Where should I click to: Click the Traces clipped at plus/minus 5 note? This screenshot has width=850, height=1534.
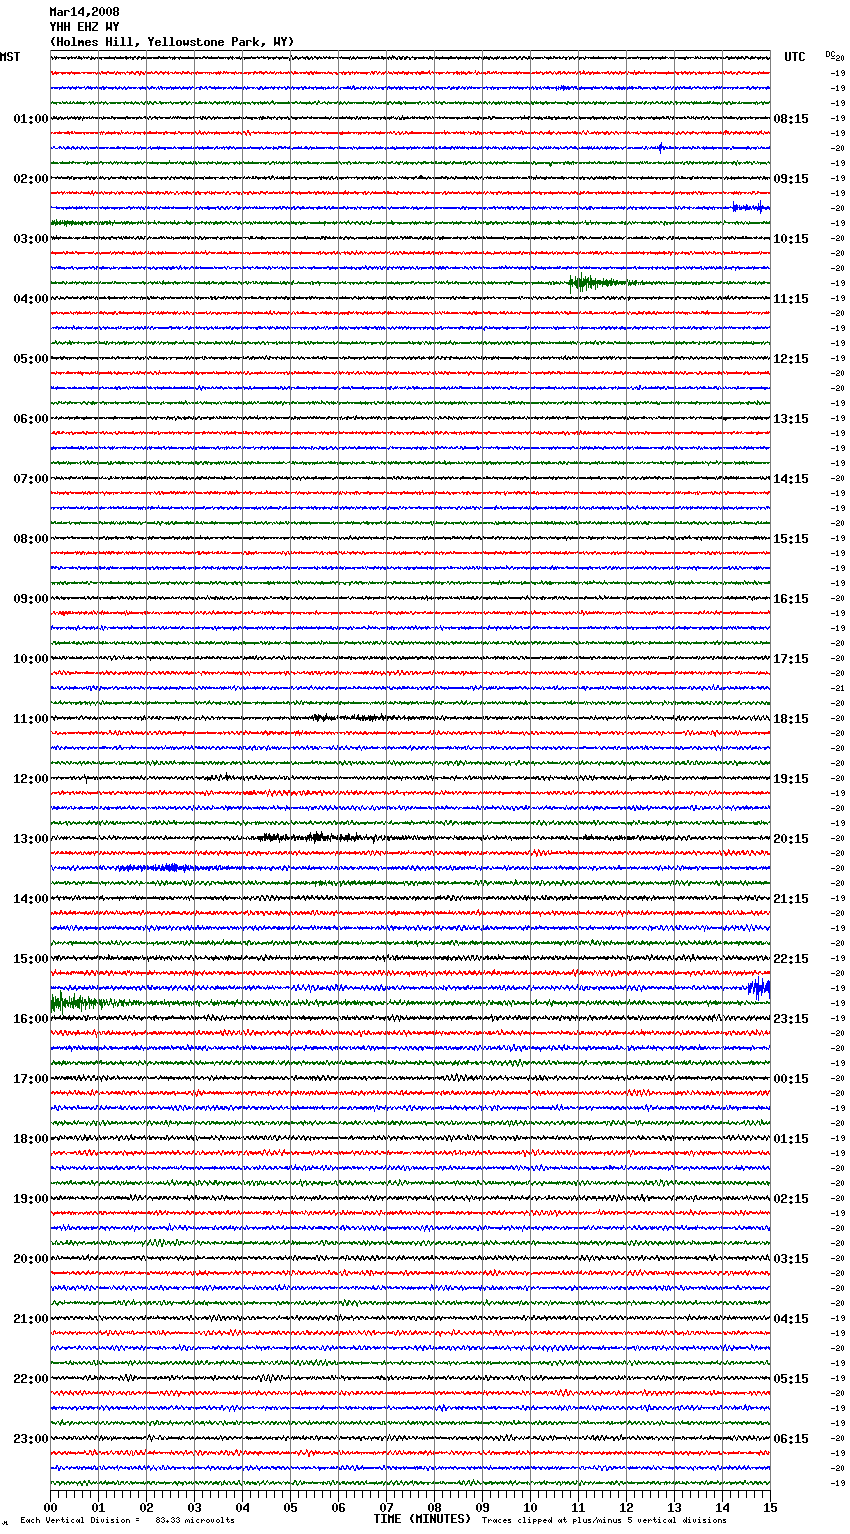604,1520
